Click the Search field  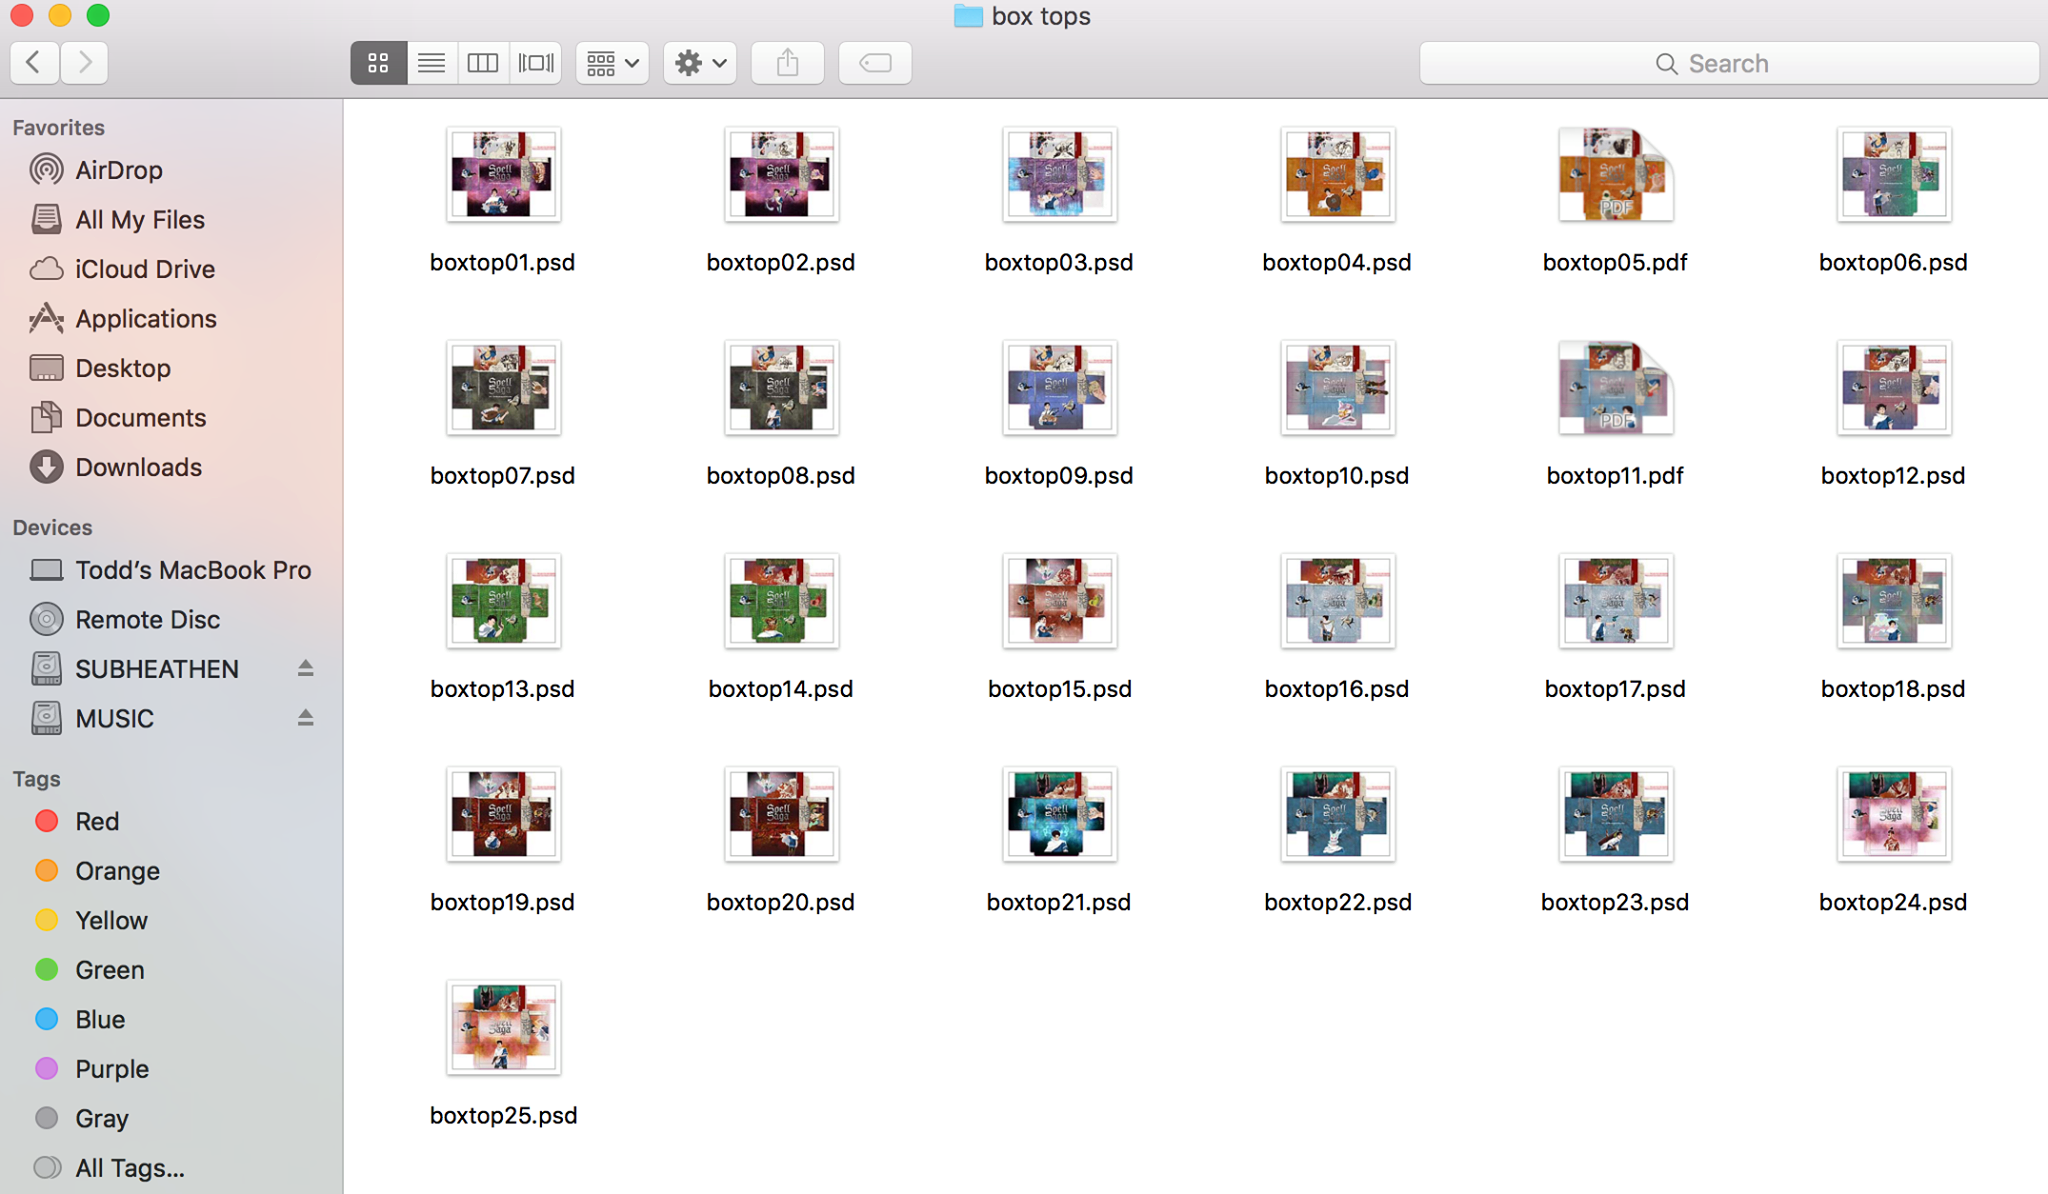click(x=1729, y=63)
